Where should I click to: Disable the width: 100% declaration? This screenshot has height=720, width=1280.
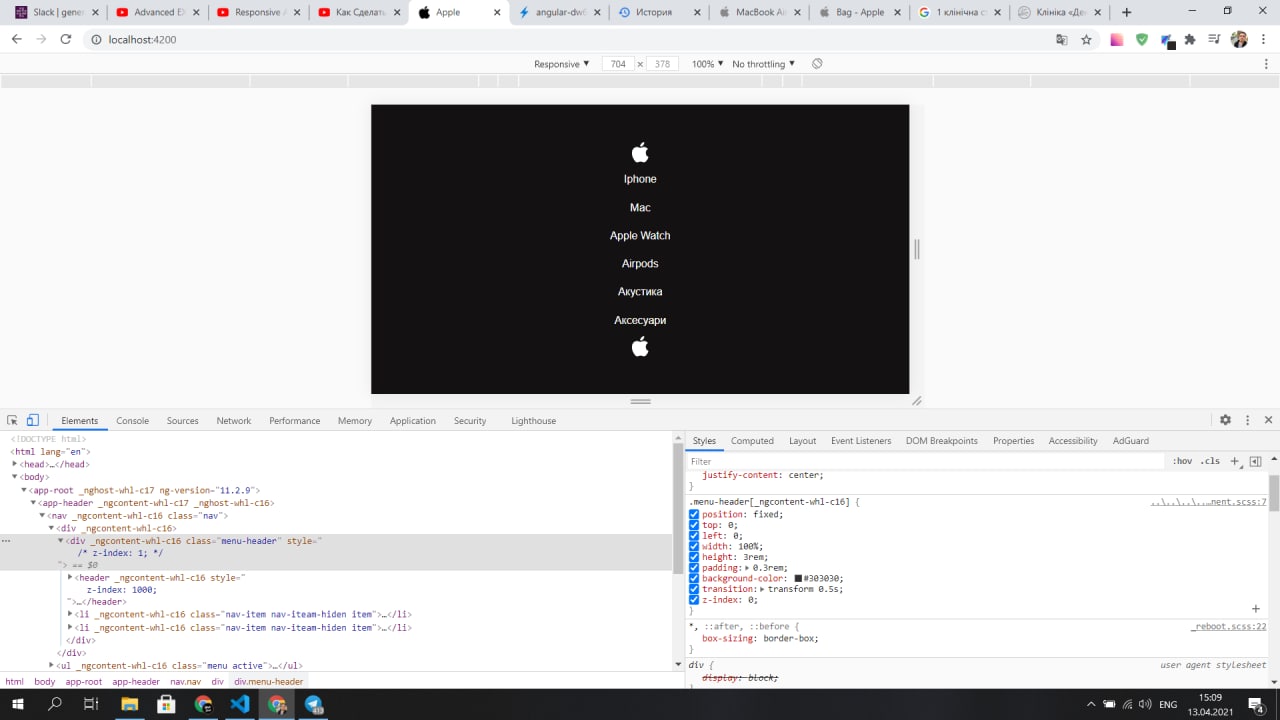coord(694,546)
